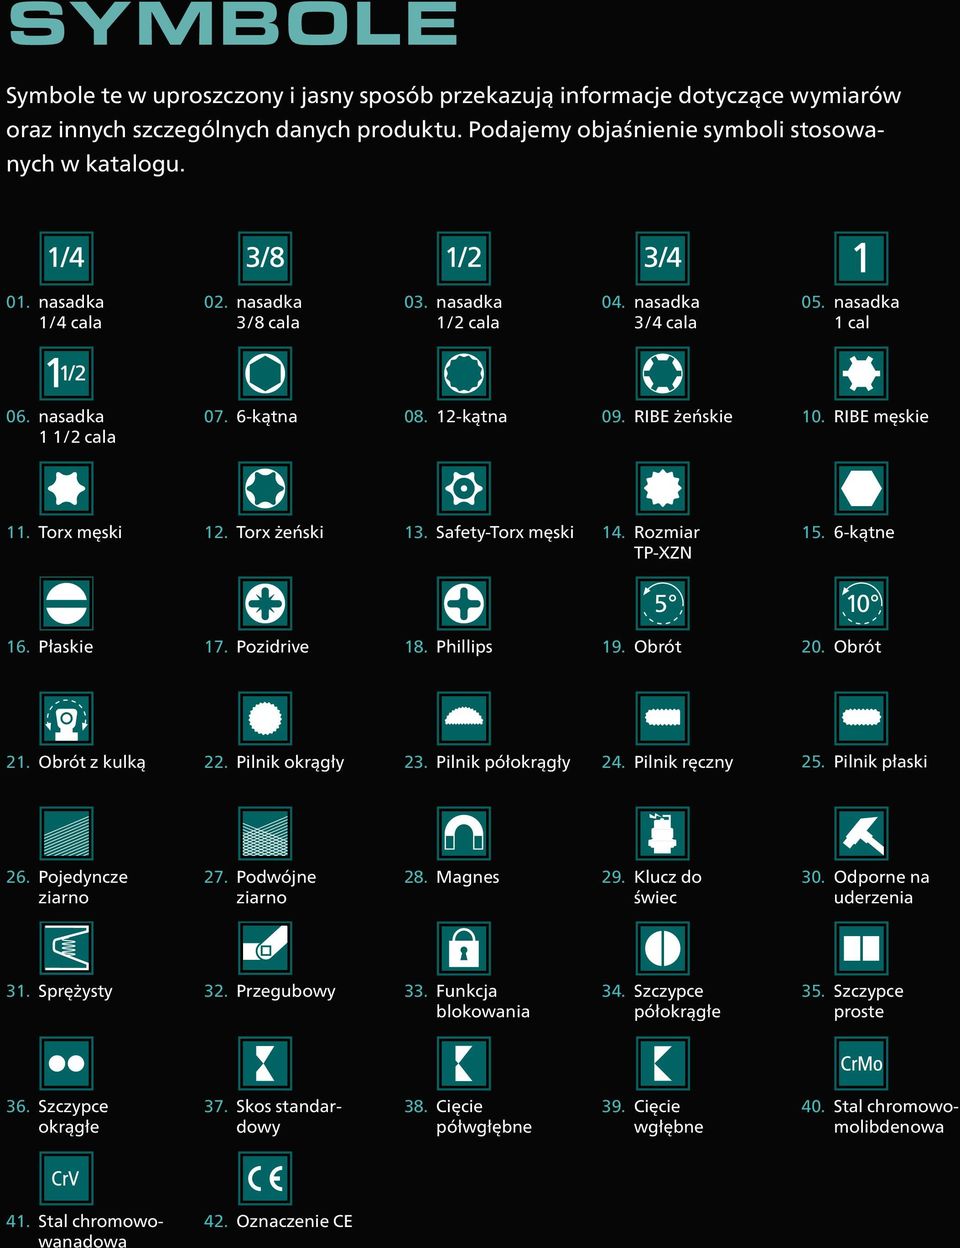Click the Podwójne ziarno double-cut icon
Image resolution: width=960 pixels, height=1248 pixels.
click(x=265, y=833)
